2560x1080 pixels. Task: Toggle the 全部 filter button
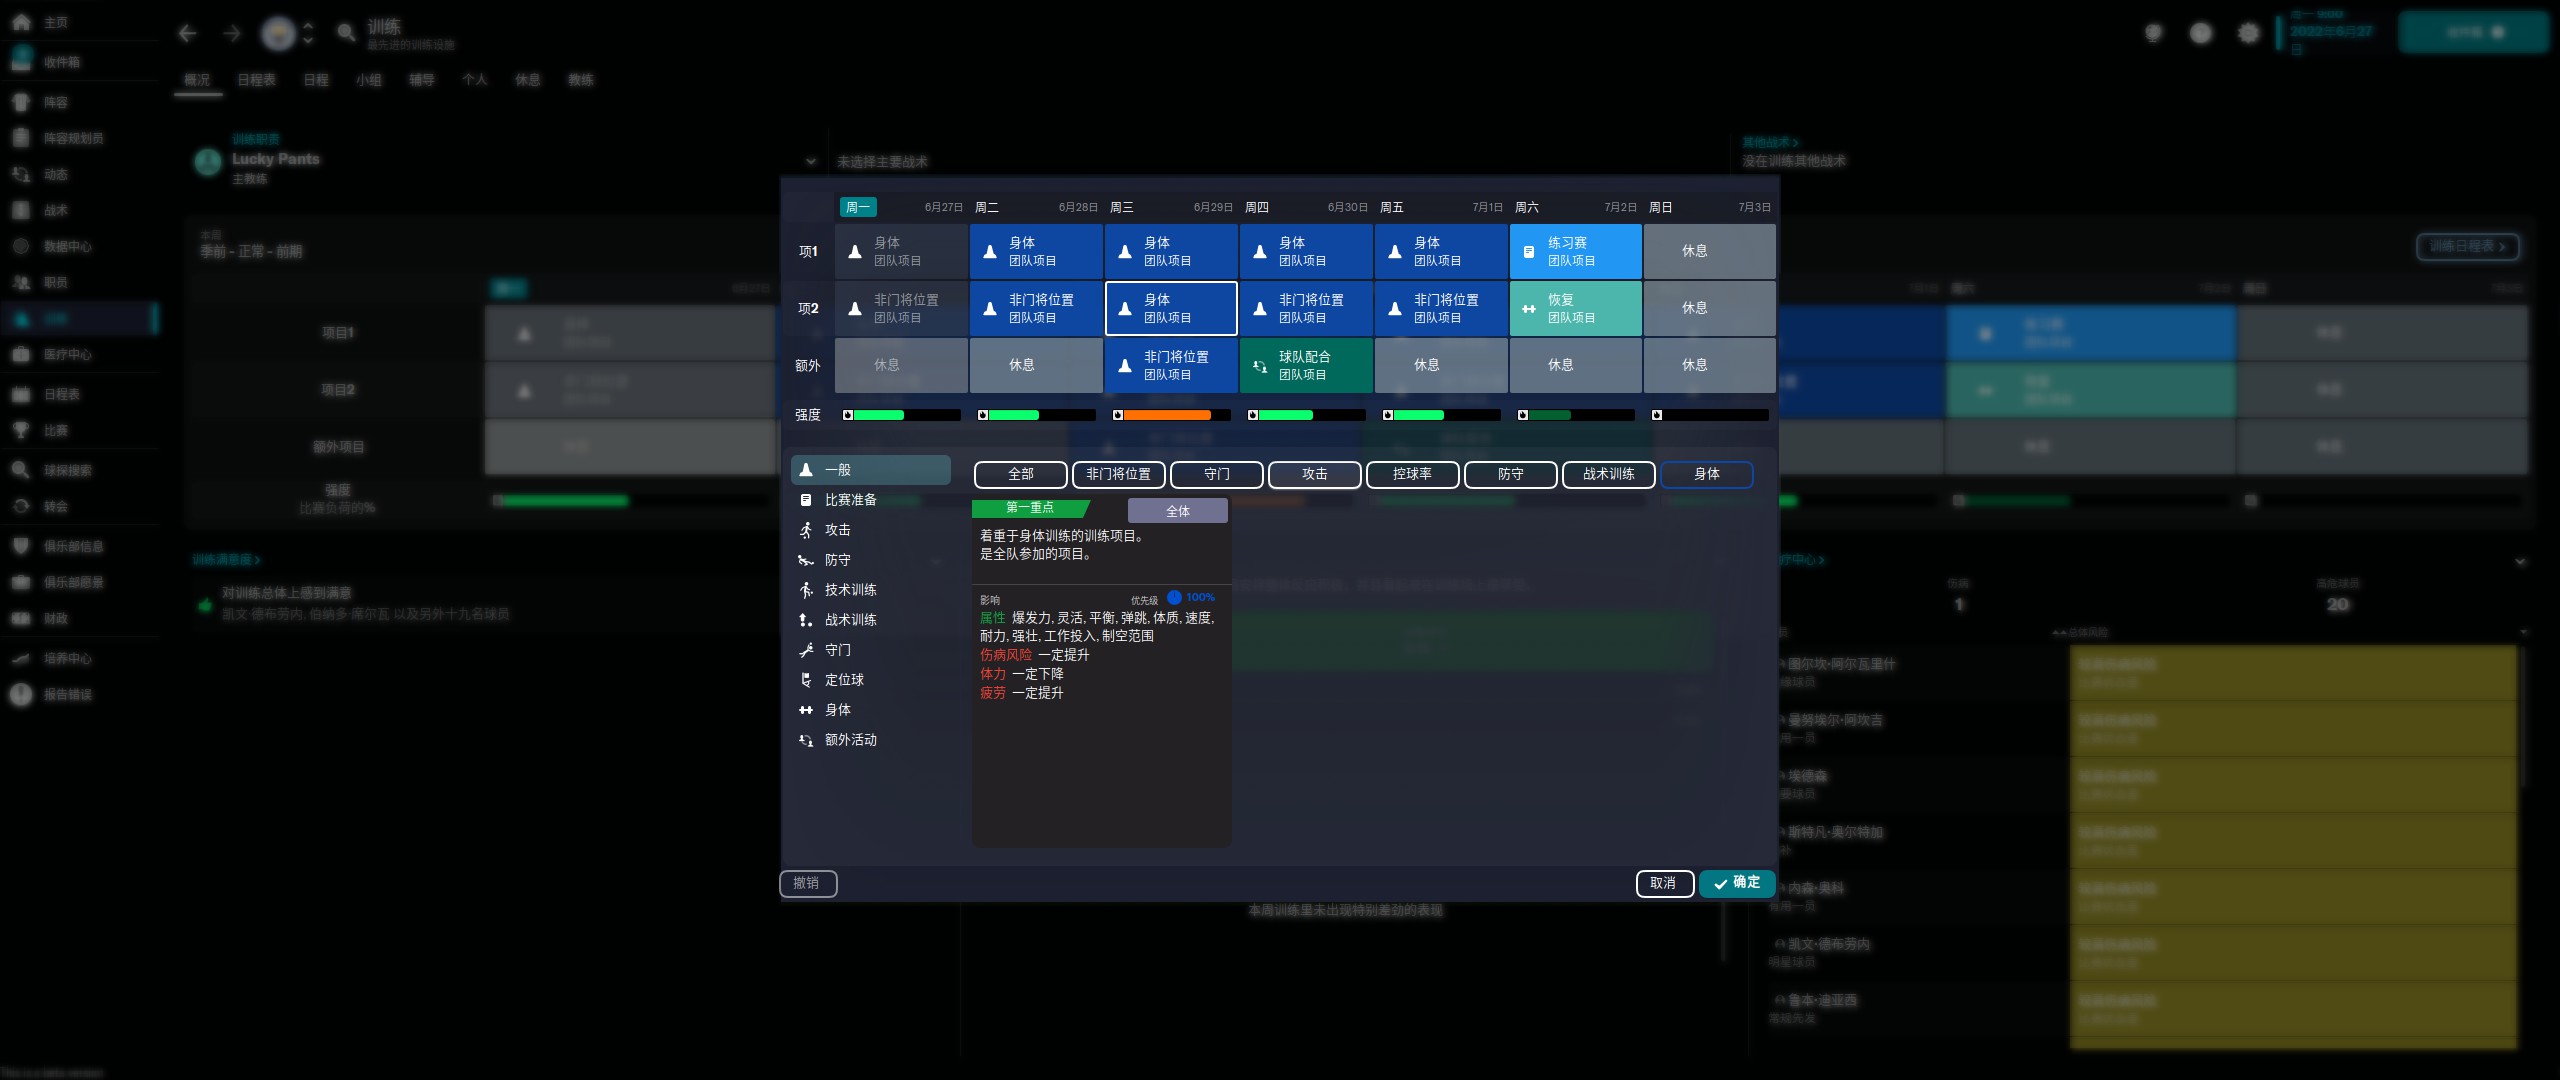[x=1020, y=474]
